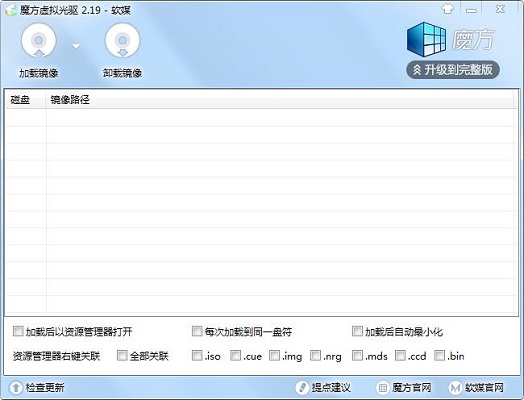Click the 检查更新 up-arrow icon

coord(15,388)
